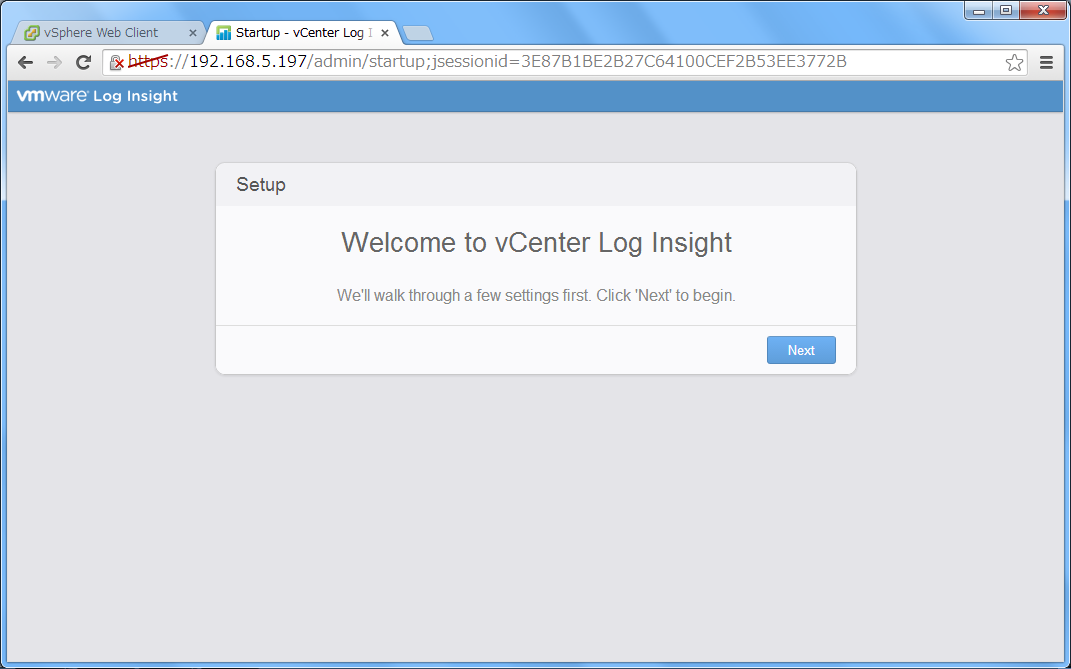Click the browser forward arrow
Image resolution: width=1071 pixels, height=669 pixels.
click(x=54, y=62)
